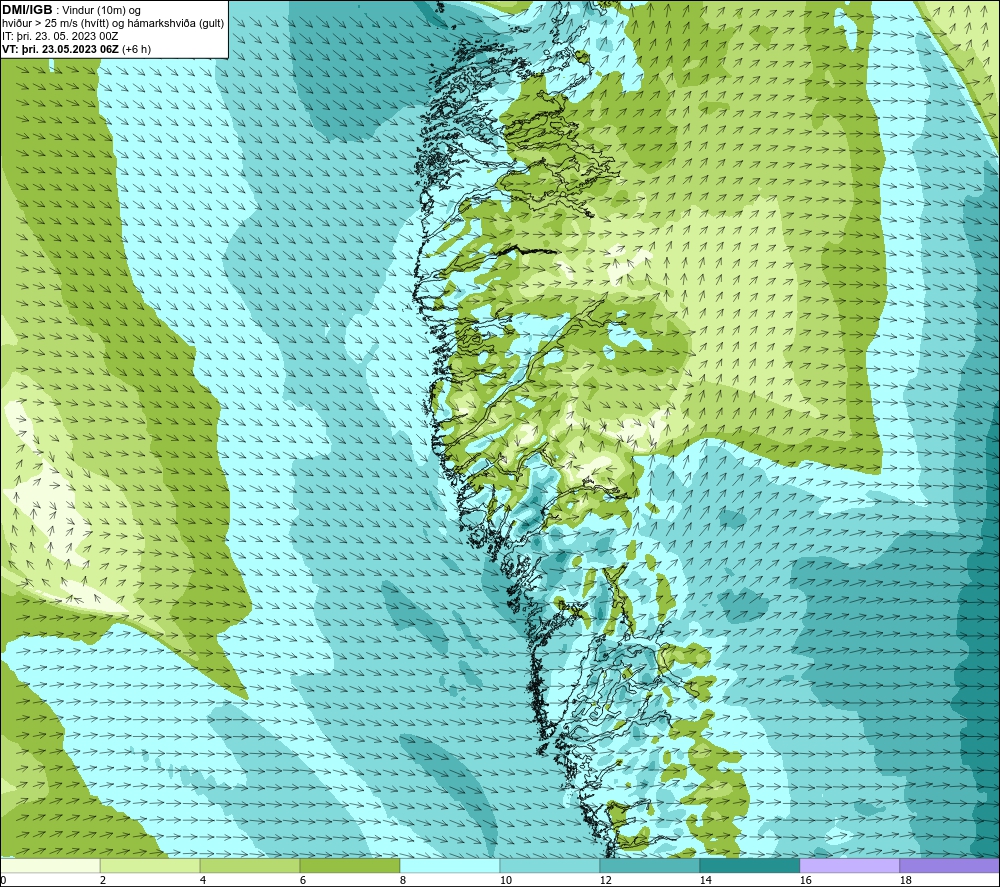1000x887 pixels.
Task: Click the medium green 4–6 legend color band
Action: [x=250, y=866]
